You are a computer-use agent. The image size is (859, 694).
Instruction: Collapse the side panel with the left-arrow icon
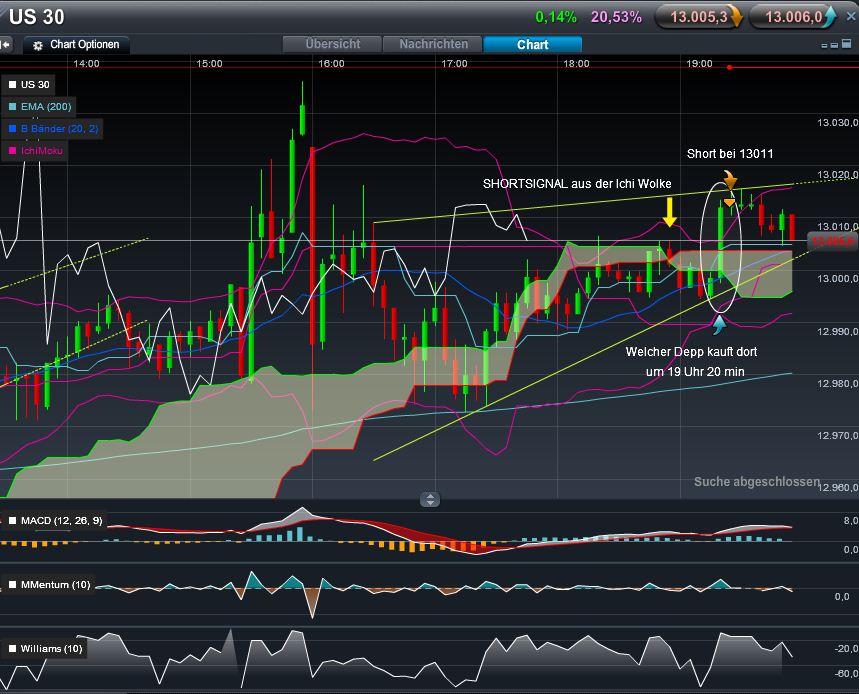[5, 44]
